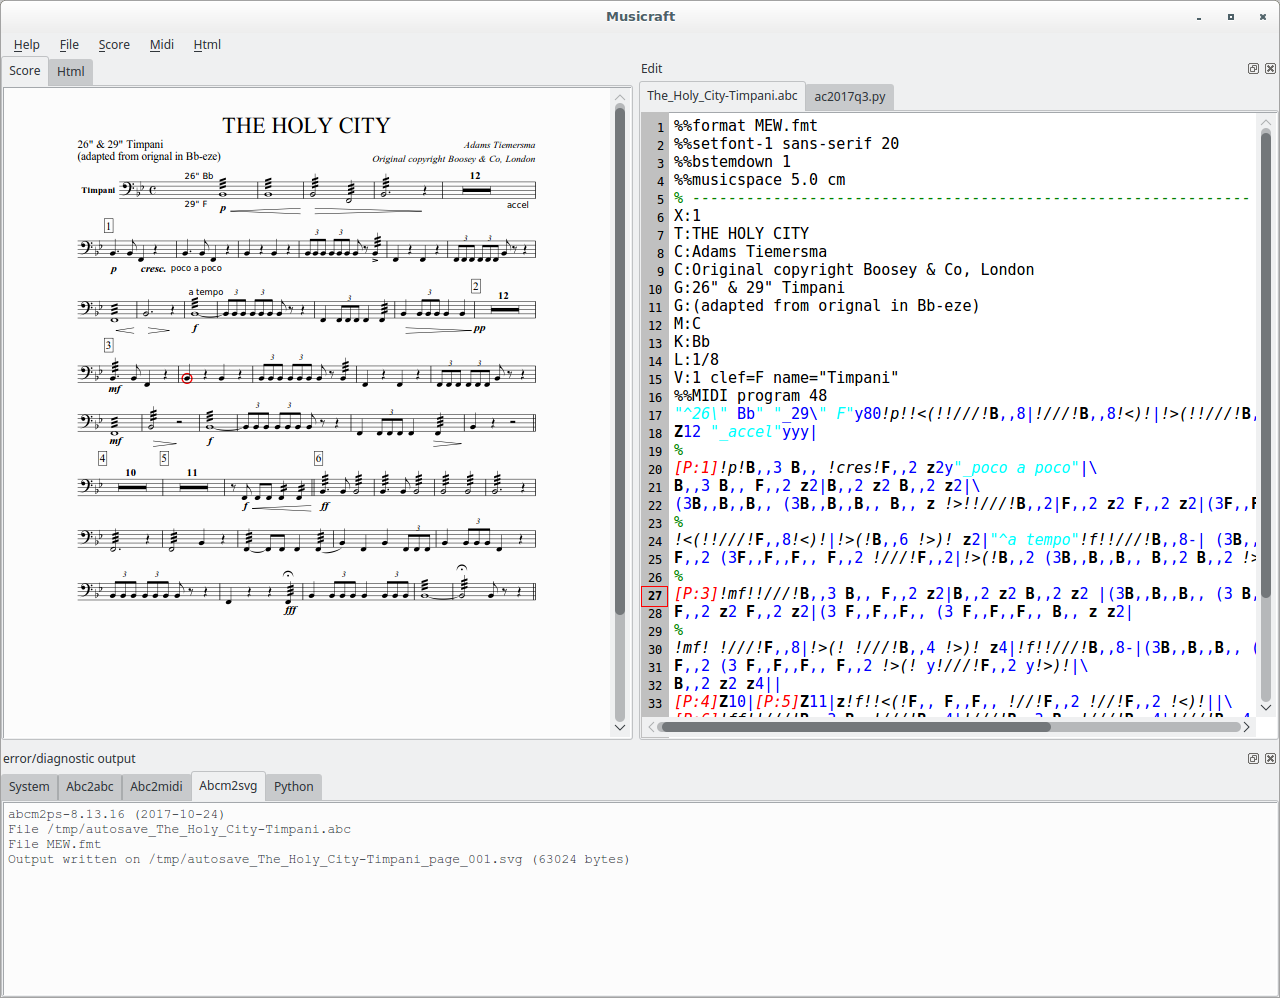
Task: Click the 'error/diagnostic output' panel title
Action: point(69,759)
